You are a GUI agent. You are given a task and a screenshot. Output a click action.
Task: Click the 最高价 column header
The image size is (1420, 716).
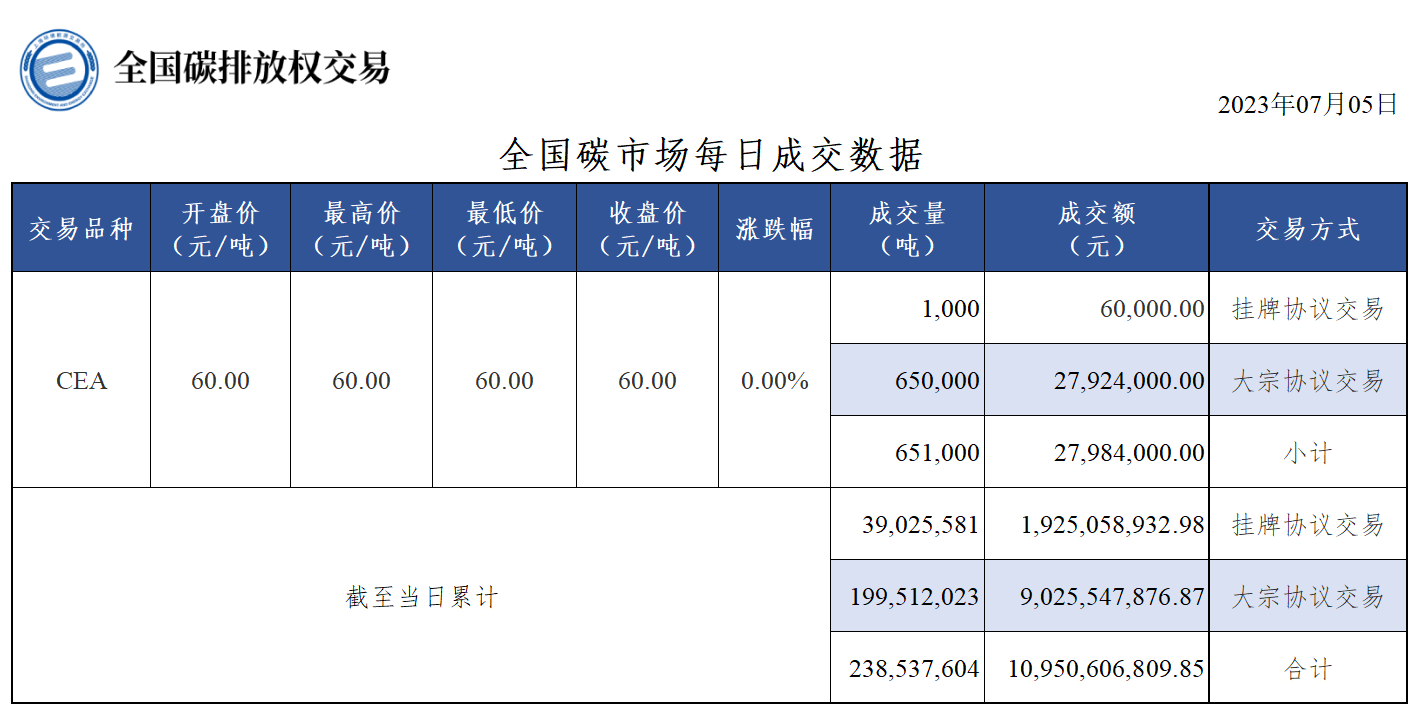[362, 228]
